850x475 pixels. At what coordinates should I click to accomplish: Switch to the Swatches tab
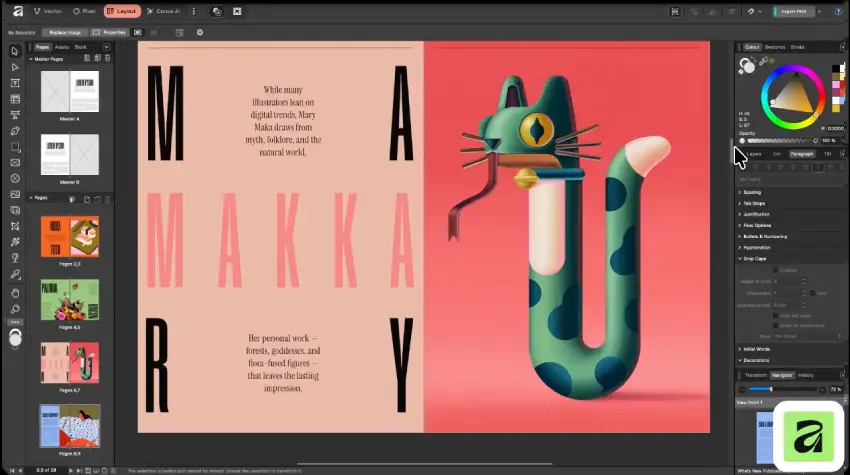coord(775,47)
